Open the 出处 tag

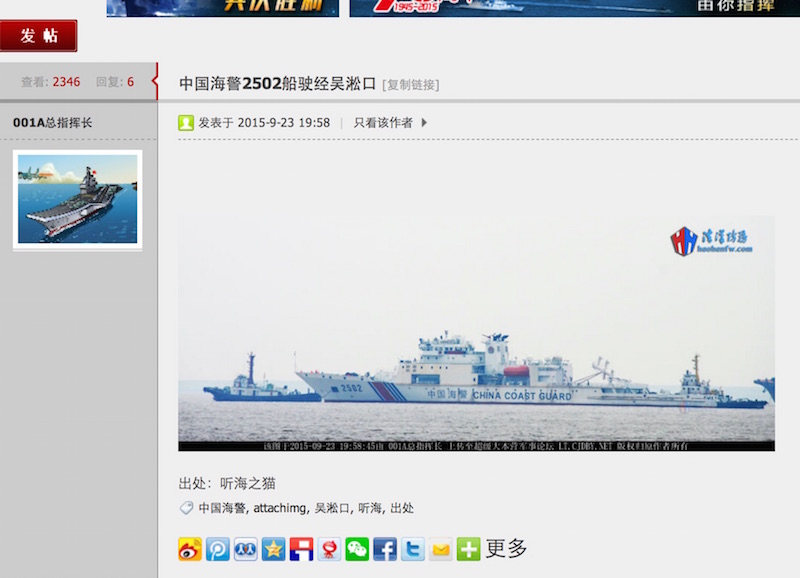pos(402,508)
